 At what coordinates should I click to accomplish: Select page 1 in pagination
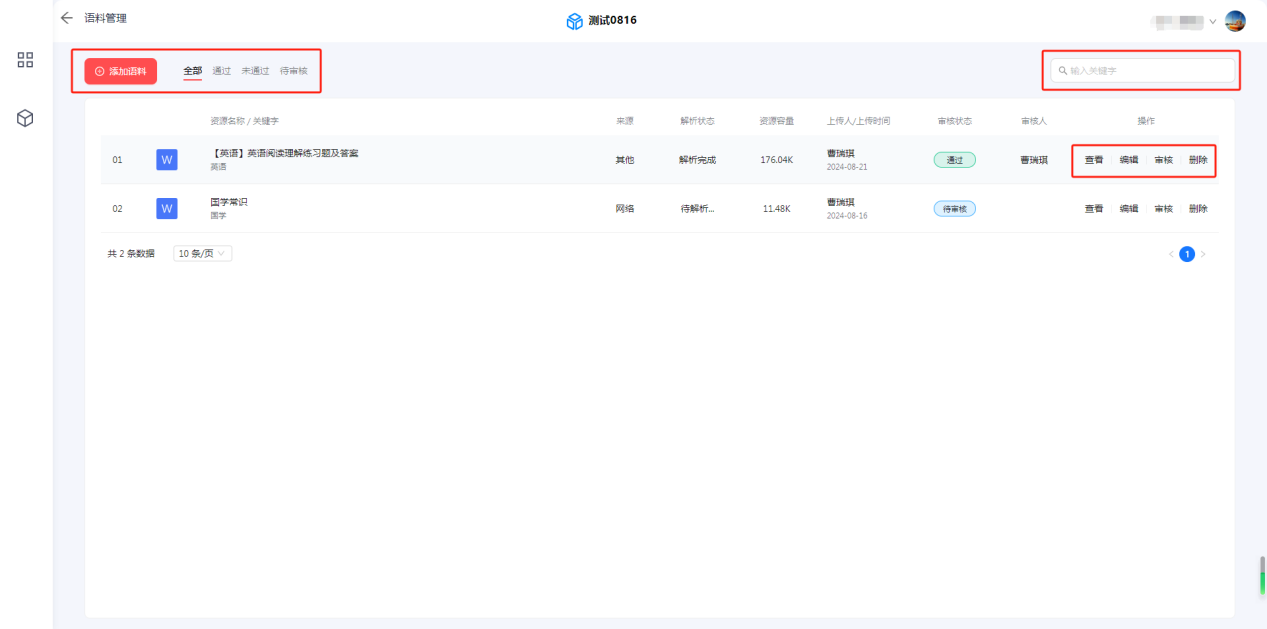[x=1187, y=254]
